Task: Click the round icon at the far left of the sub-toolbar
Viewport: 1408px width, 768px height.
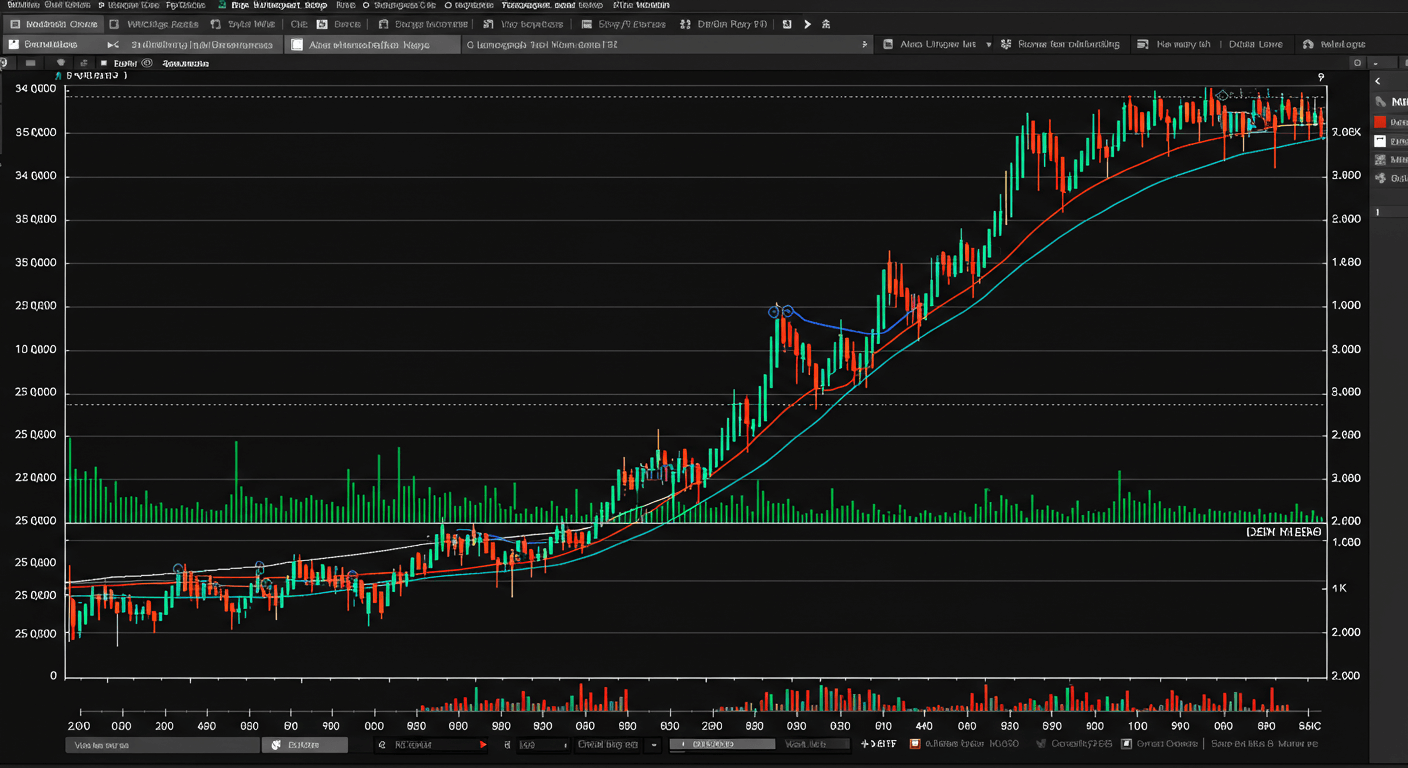Action: [x=3, y=63]
